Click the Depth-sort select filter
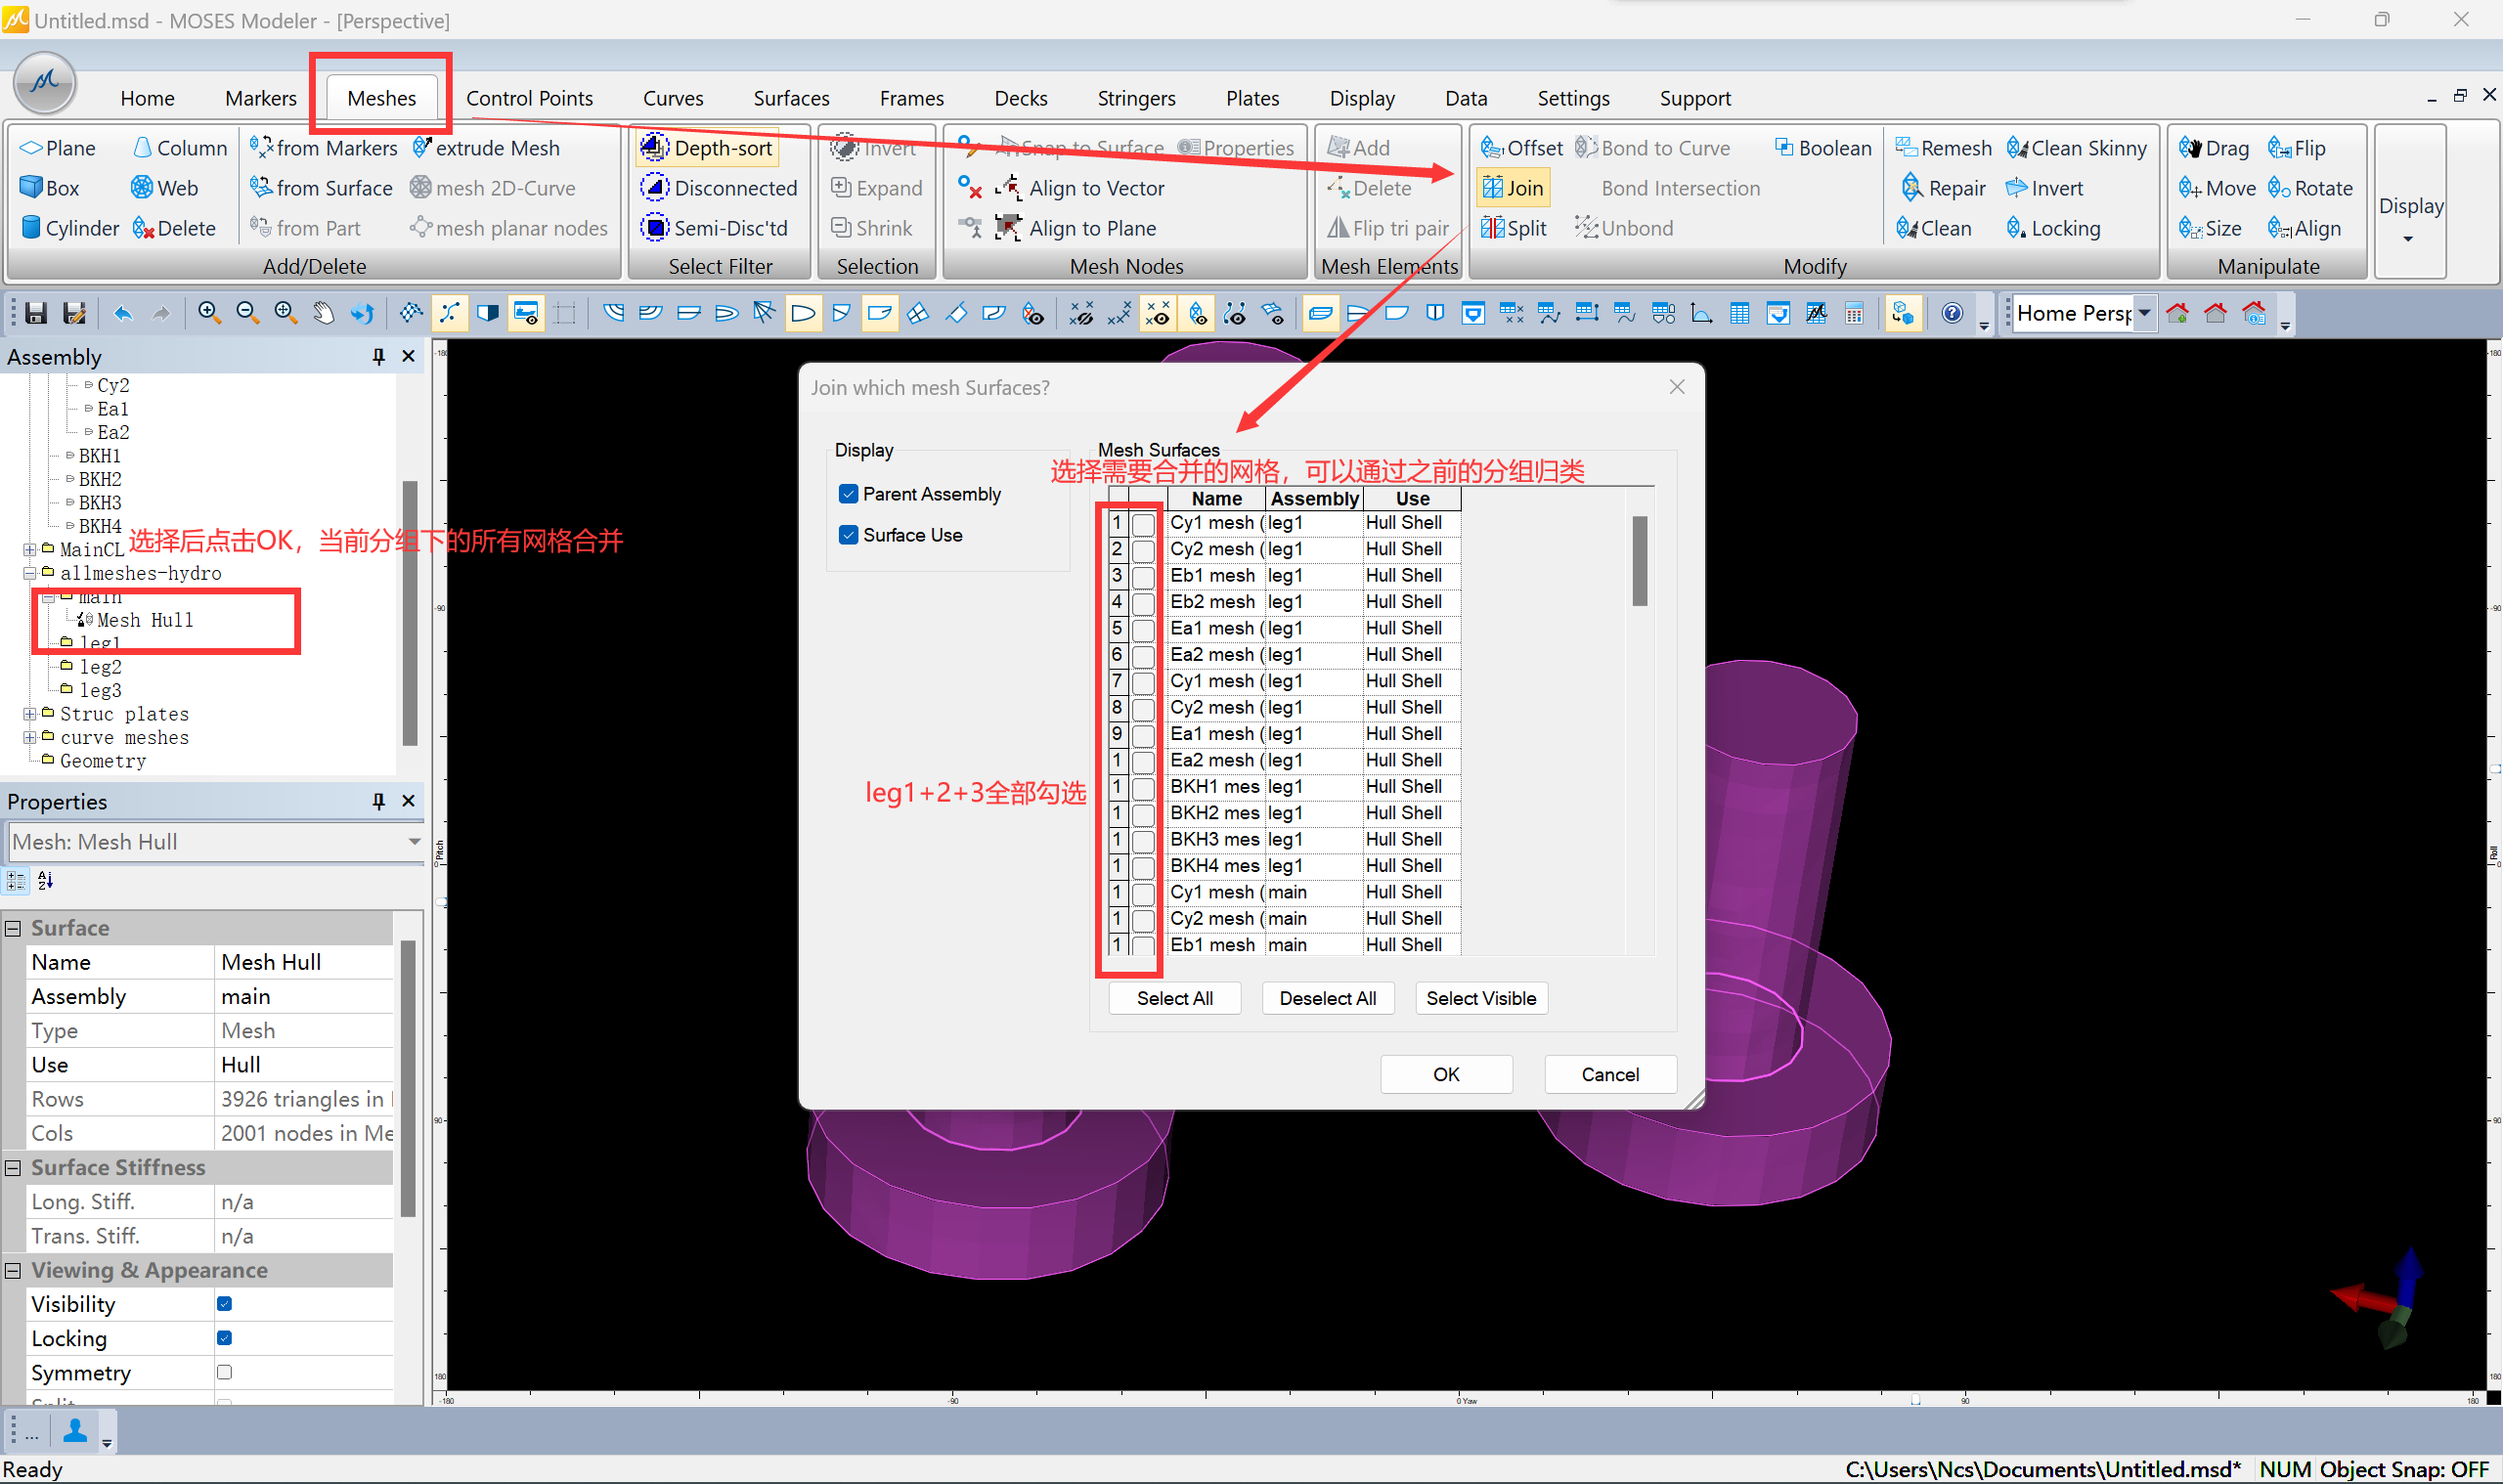Viewport: 2503px width, 1484px height. [x=708, y=148]
